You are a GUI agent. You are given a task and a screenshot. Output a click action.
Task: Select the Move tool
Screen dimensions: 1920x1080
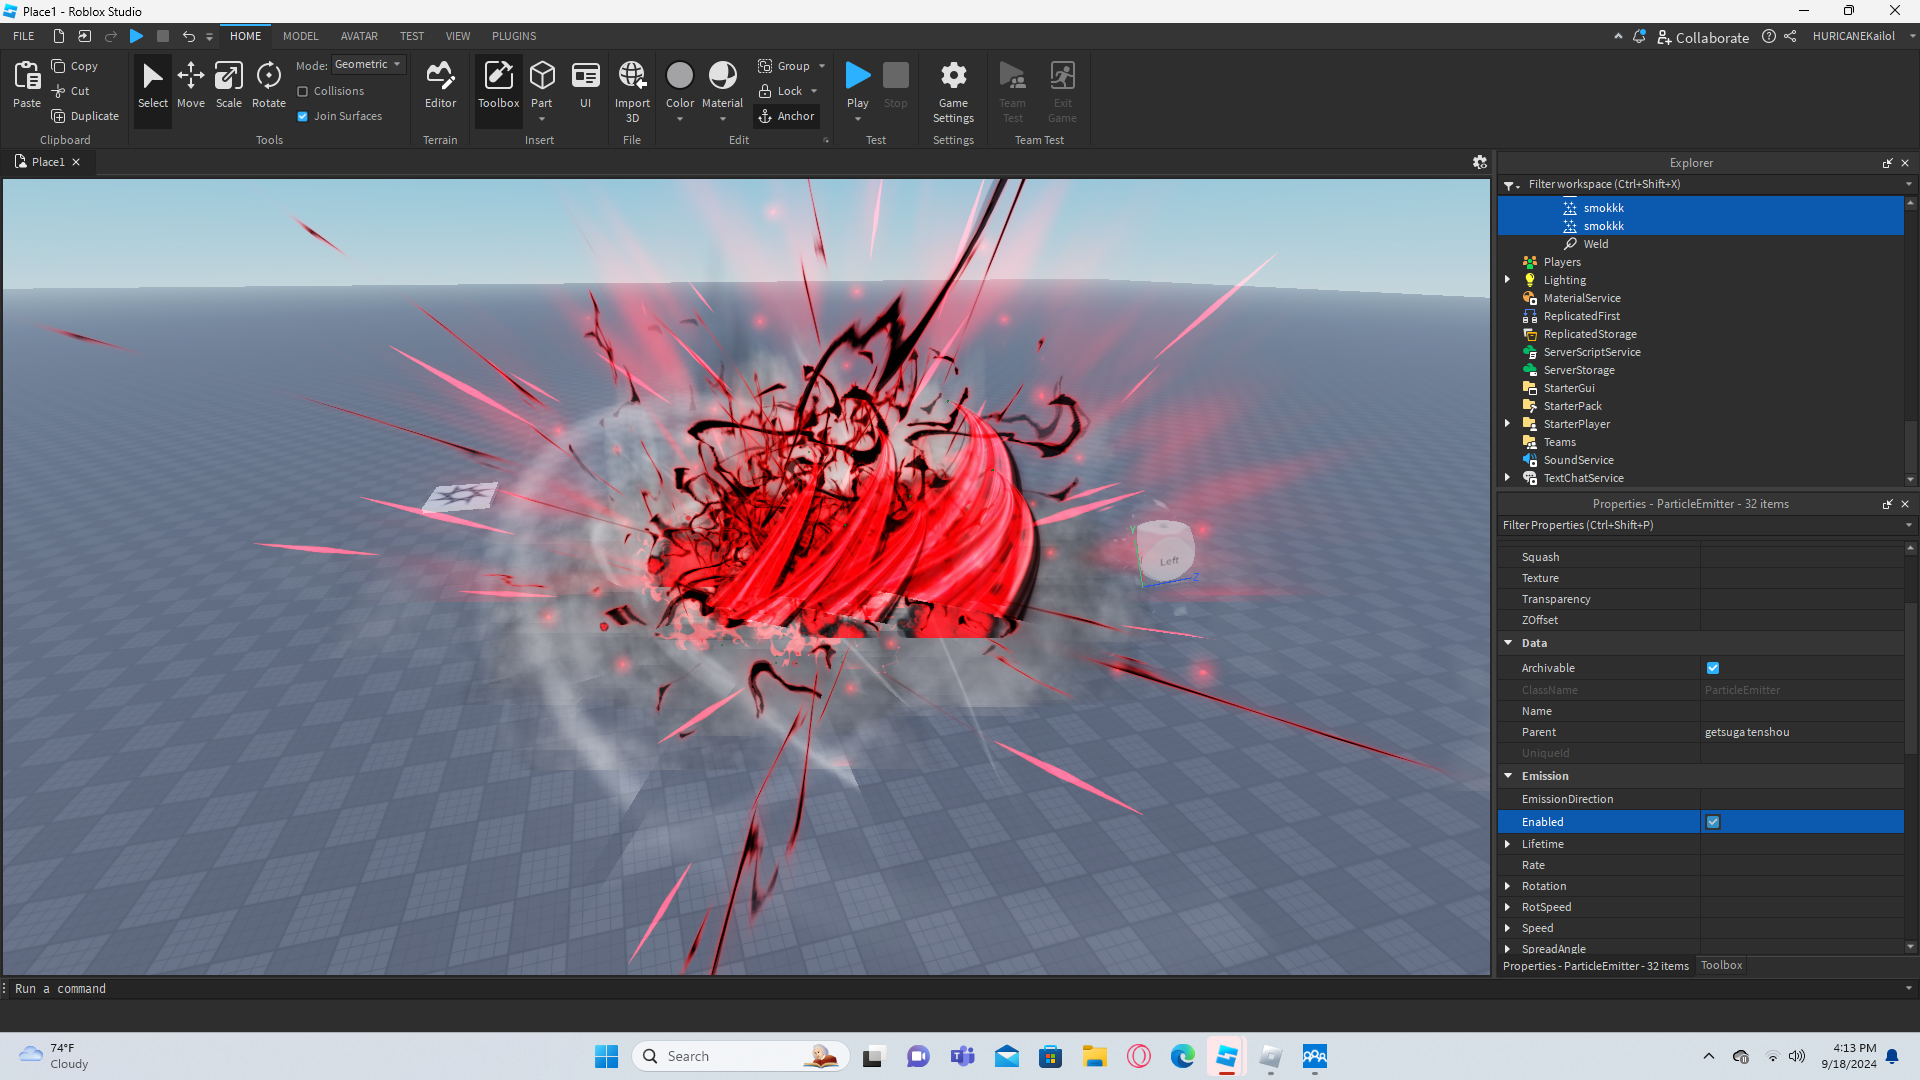pos(190,85)
